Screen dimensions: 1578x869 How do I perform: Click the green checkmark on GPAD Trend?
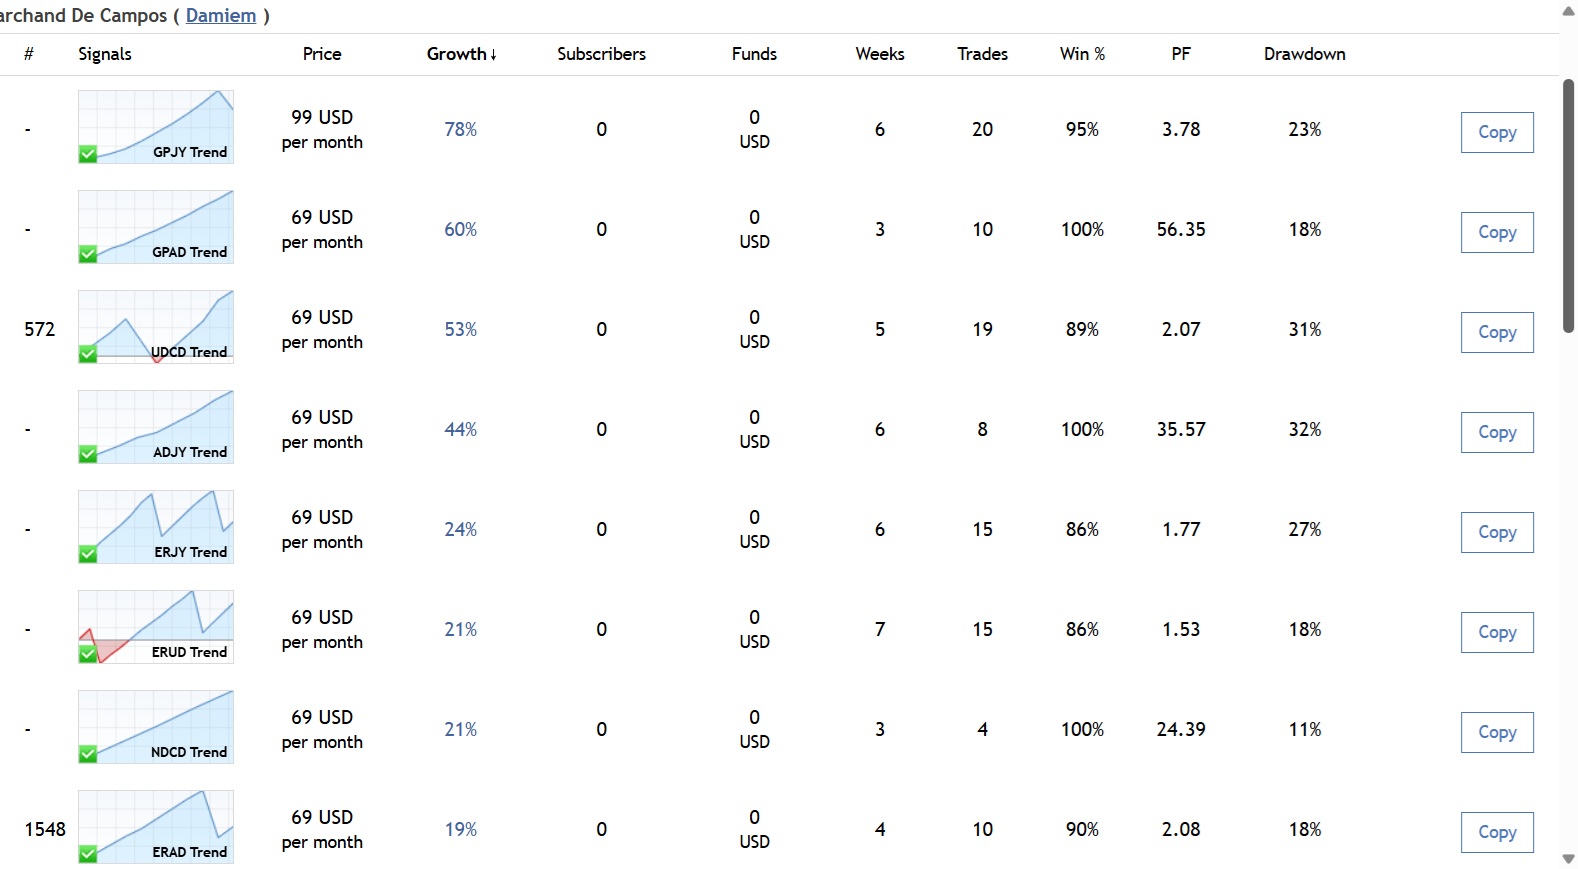[x=88, y=254]
